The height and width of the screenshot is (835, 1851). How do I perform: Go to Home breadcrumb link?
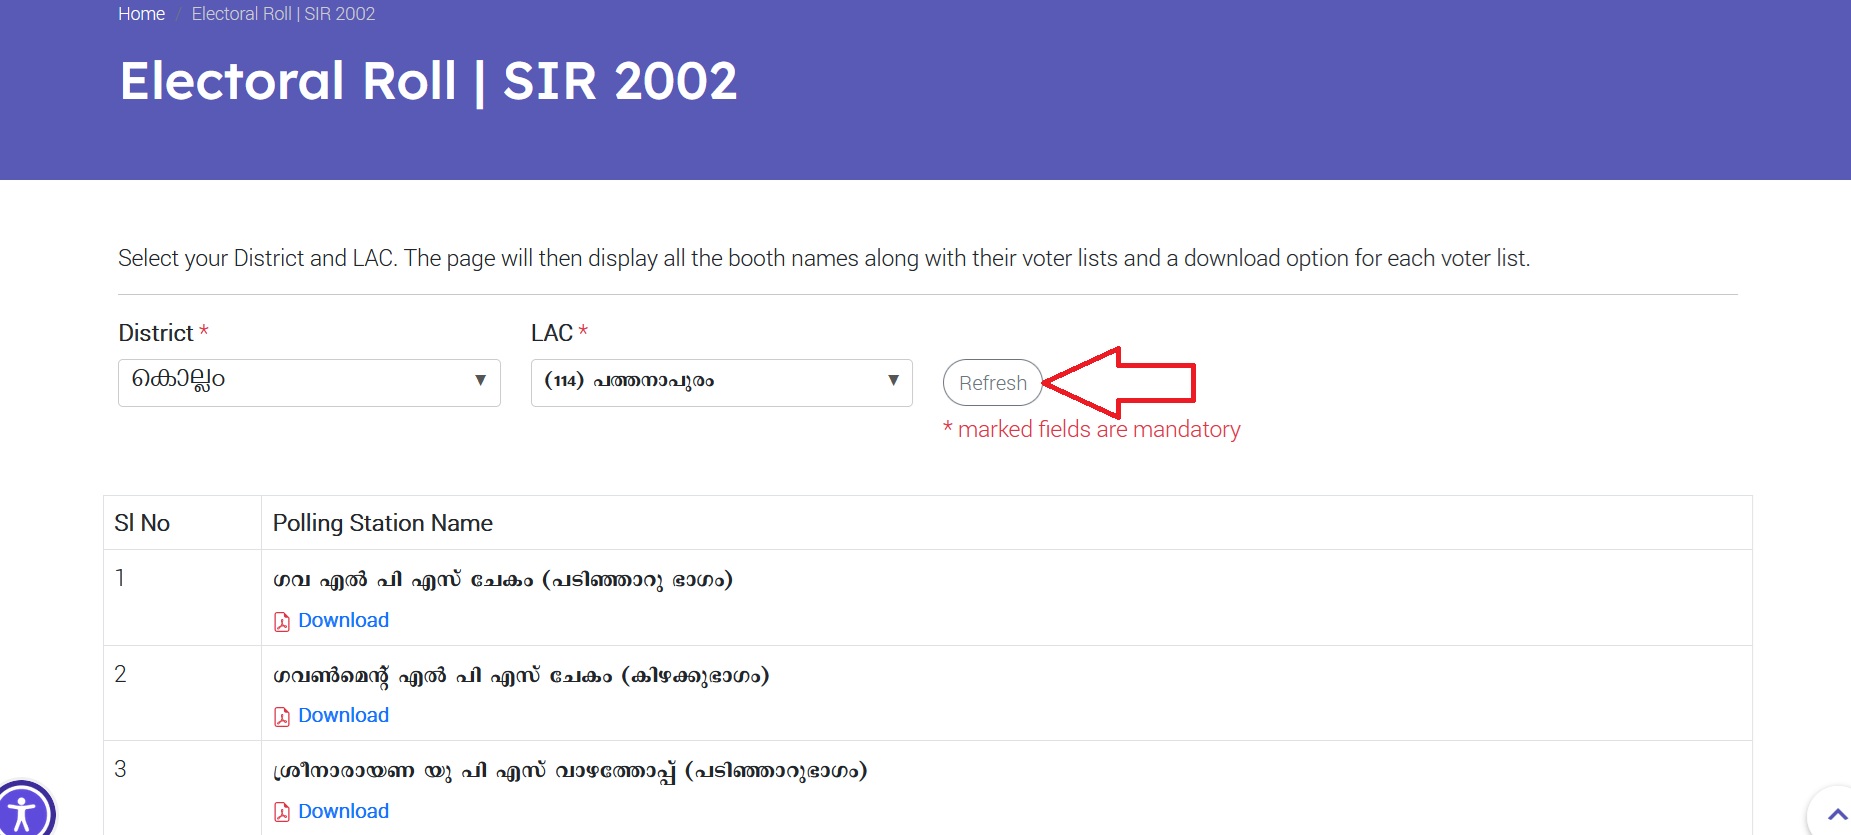pos(141,14)
